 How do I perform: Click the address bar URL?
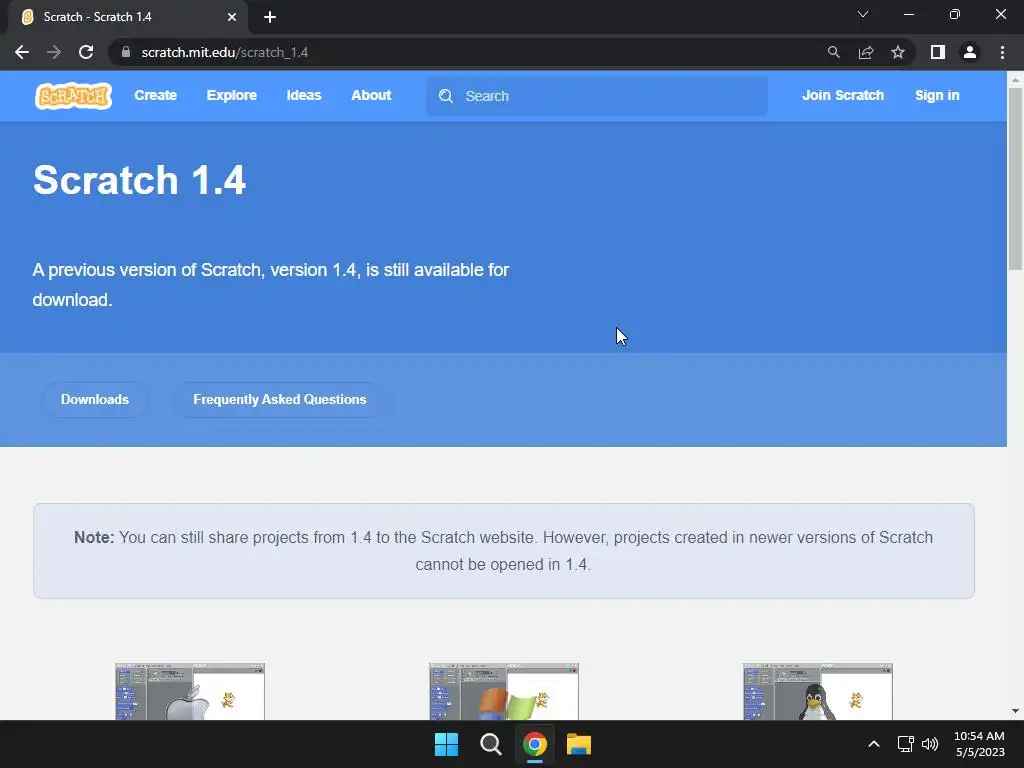(x=225, y=52)
